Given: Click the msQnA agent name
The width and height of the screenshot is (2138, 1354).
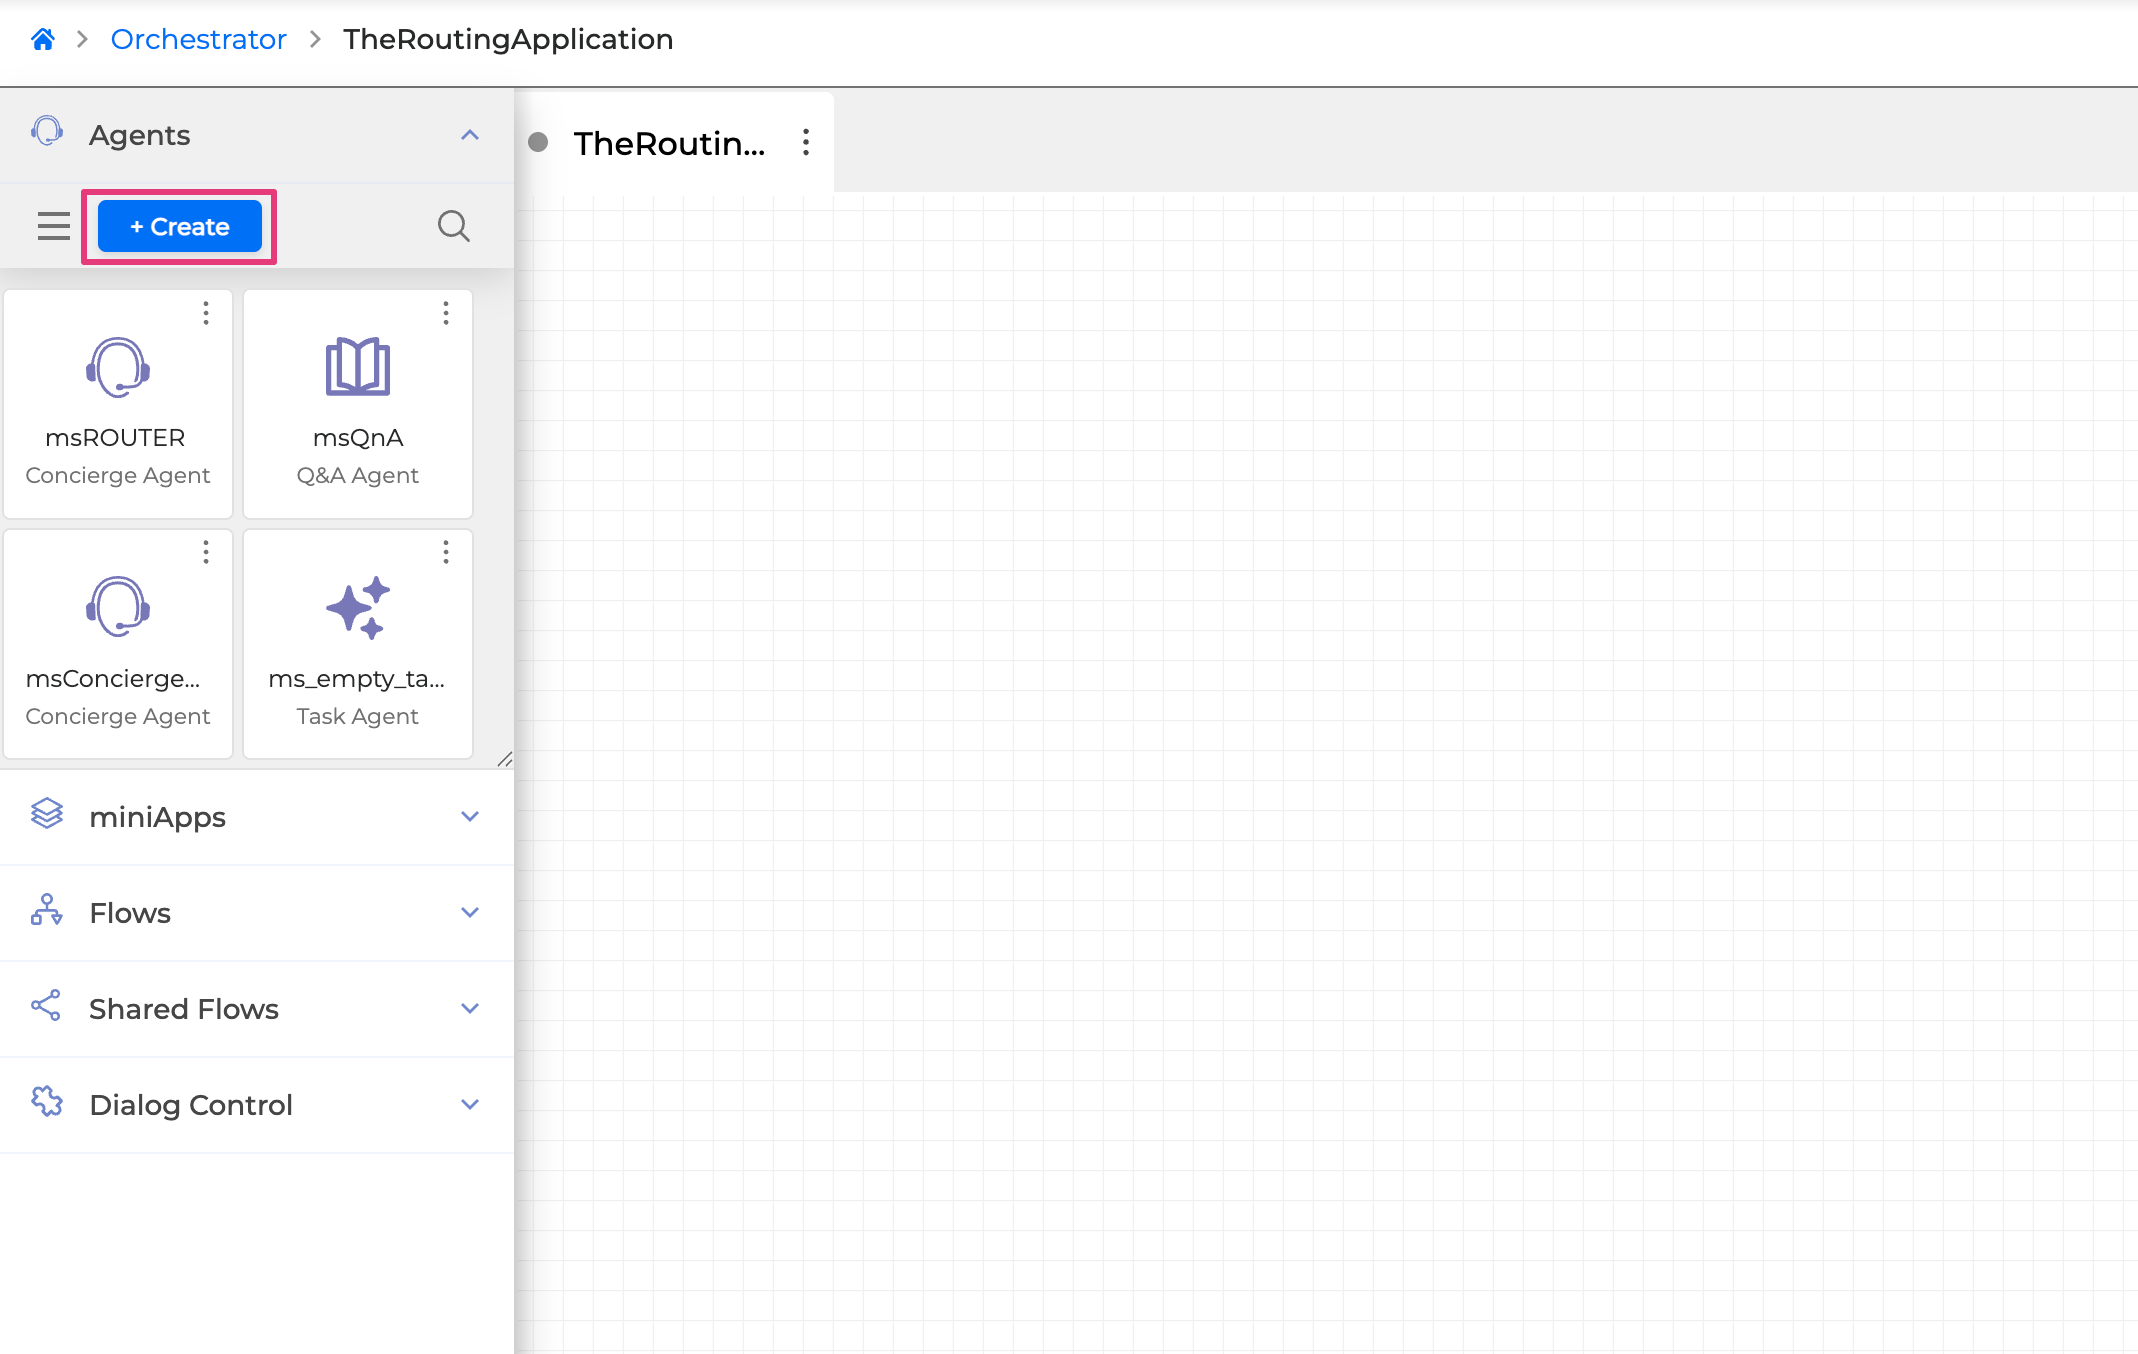Looking at the screenshot, I should point(358,438).
